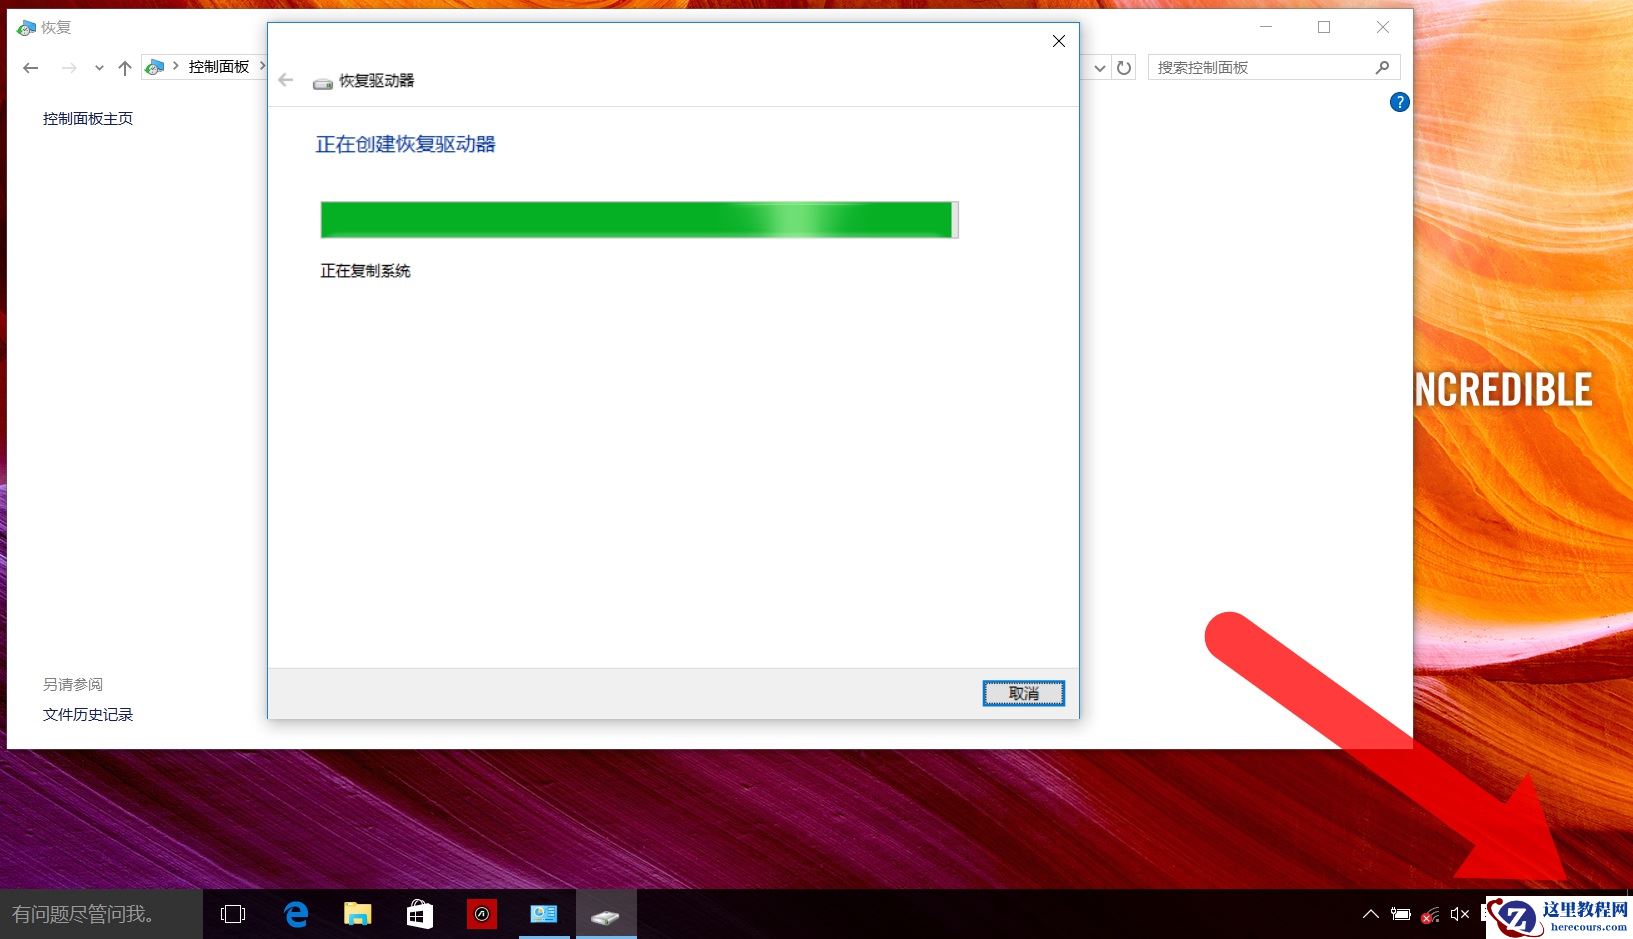Viewport: 1633px width, 939px height.
Task: Select 控制面板 in the address breadcrumb
Action: coord(219,66)
